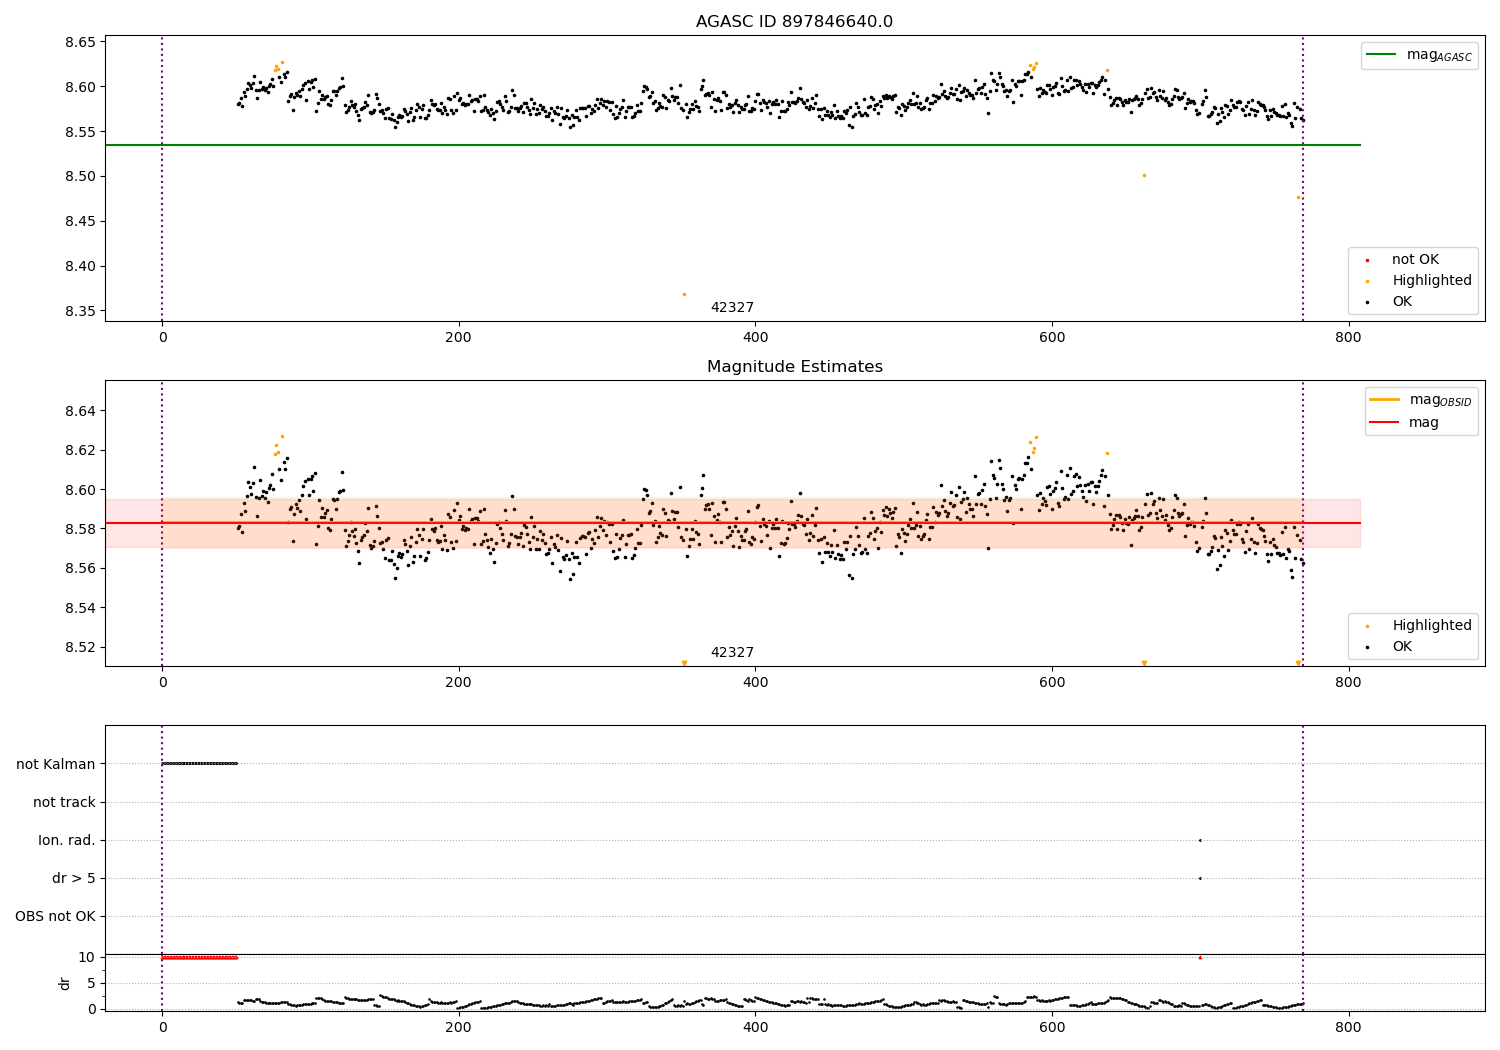Click the '42327' label in the top plot
Screen dimensions: 1500x1050
coord(732,308)
